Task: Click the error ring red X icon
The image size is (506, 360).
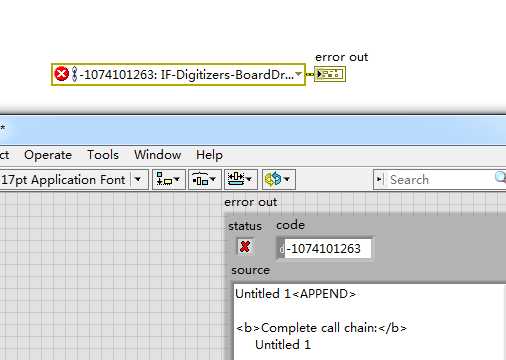Action: 61,74
